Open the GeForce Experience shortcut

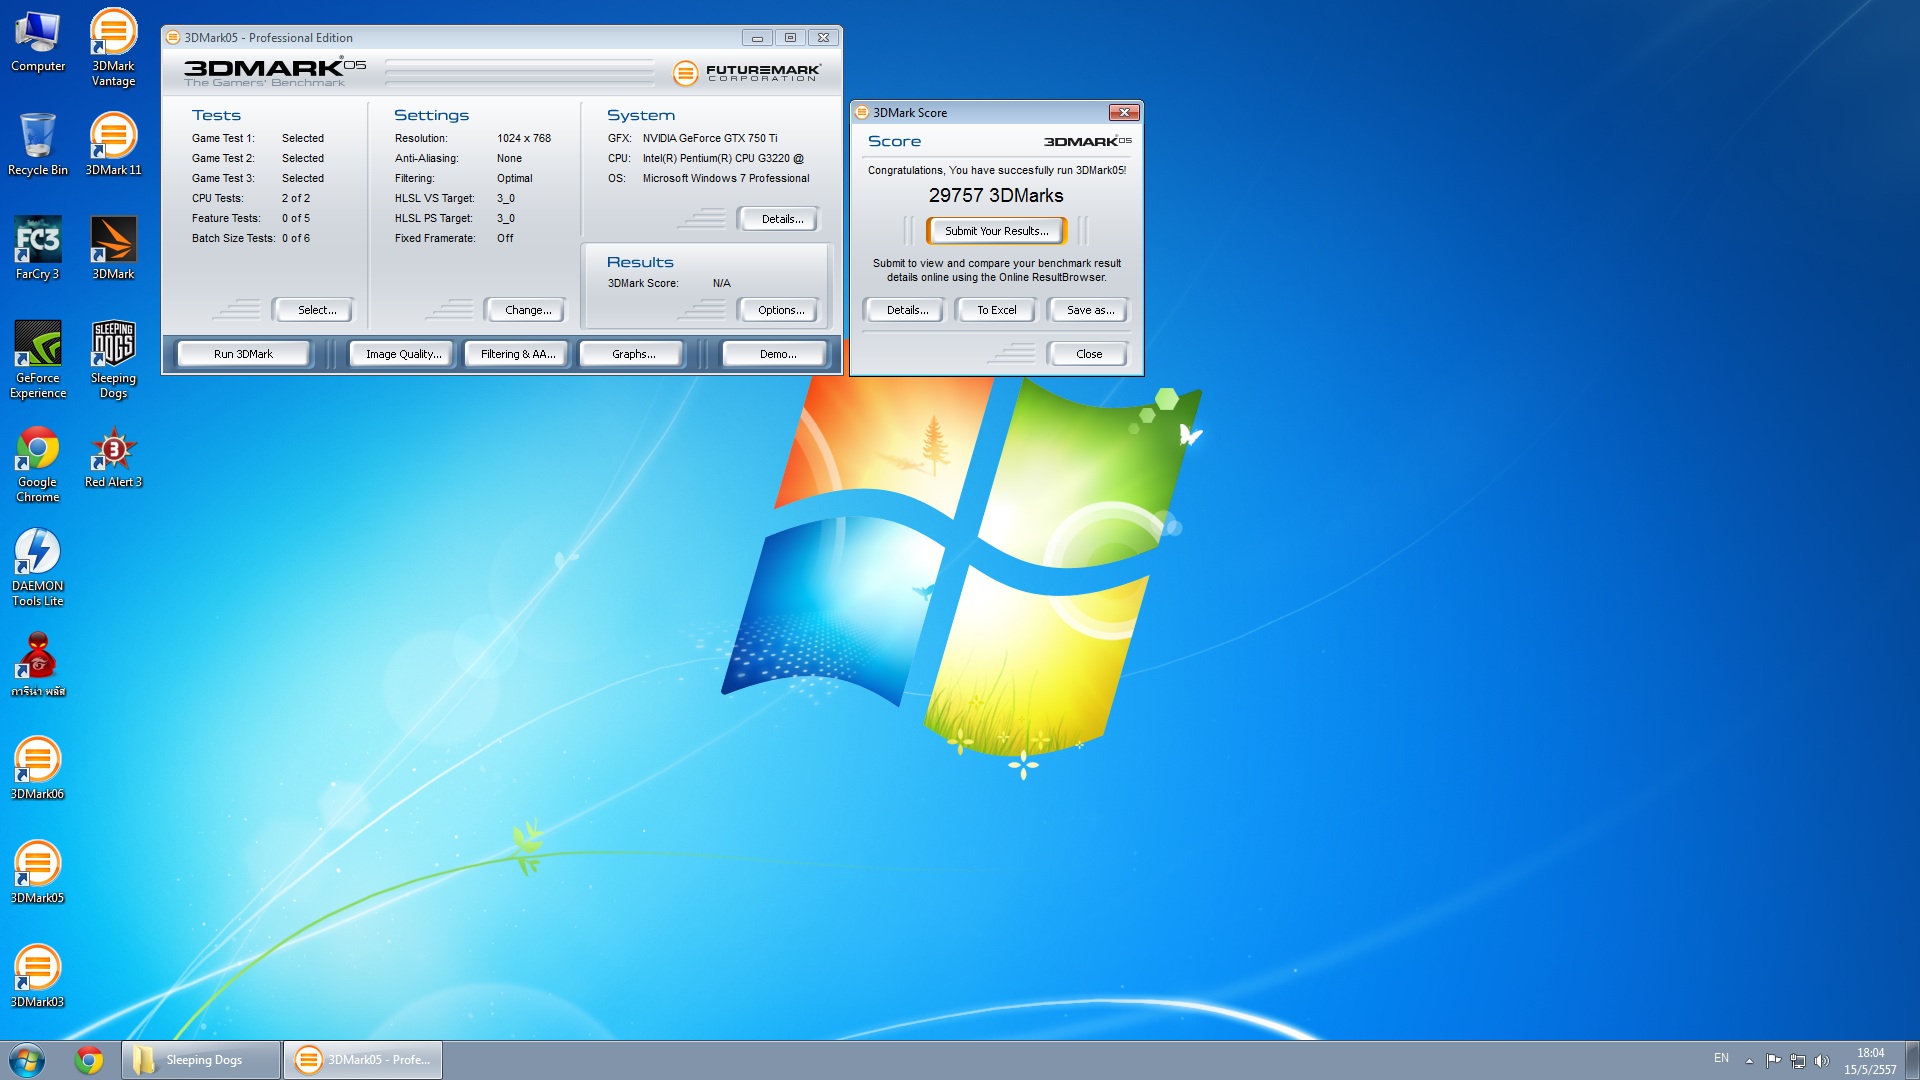coord(37,358)
